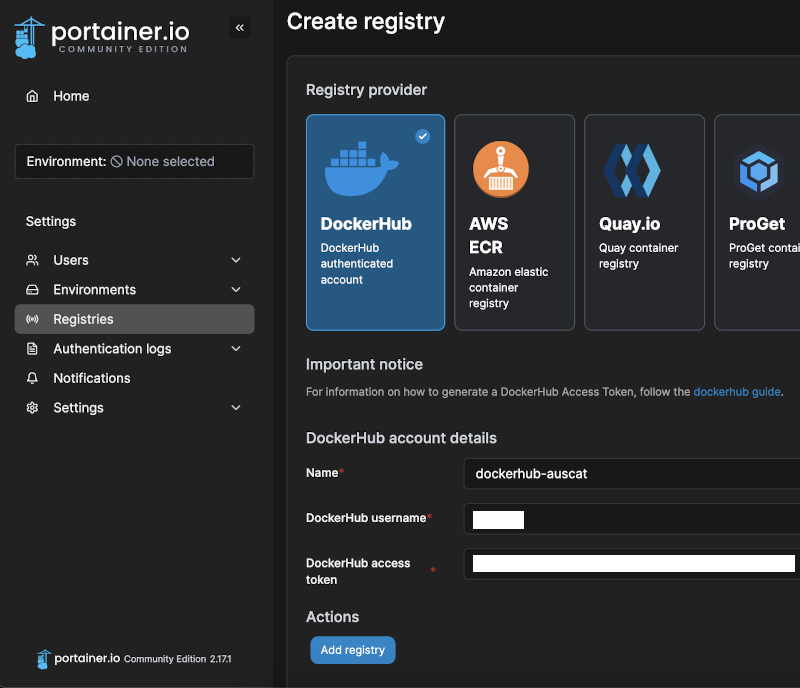The width and height of the screenshot is (800, 688).
Task: Click the Quay.io blue chevrons logo
Action: [632, 170]
